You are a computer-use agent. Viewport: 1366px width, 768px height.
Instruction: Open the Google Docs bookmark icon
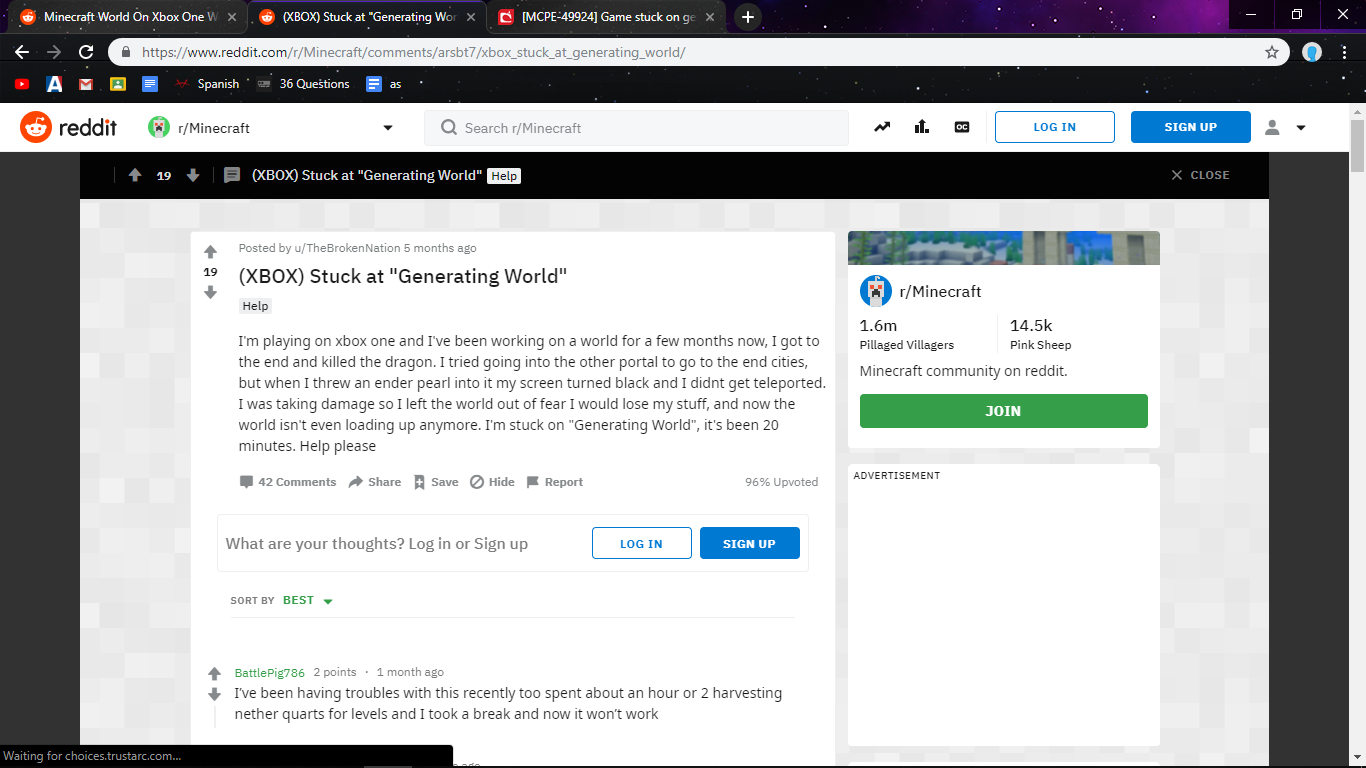150,84
